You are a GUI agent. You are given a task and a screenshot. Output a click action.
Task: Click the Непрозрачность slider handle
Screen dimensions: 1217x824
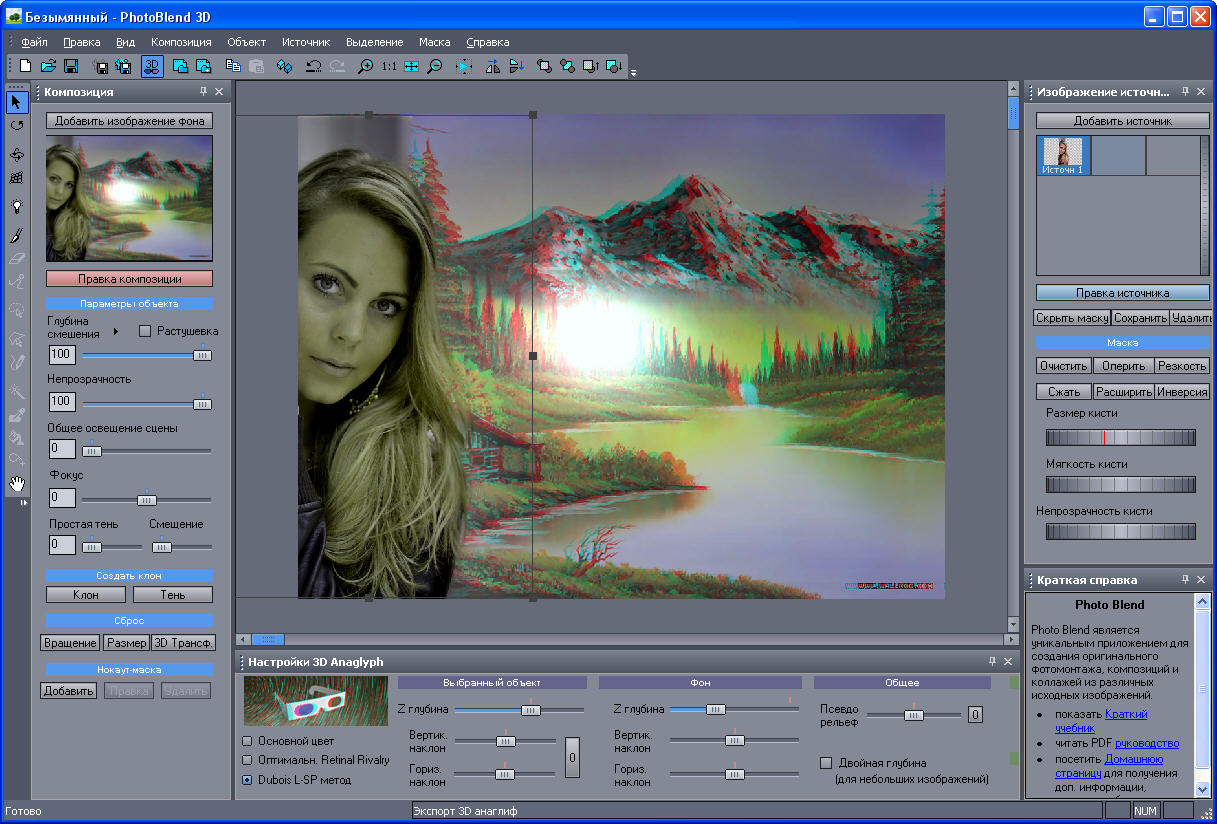(202, 403)
